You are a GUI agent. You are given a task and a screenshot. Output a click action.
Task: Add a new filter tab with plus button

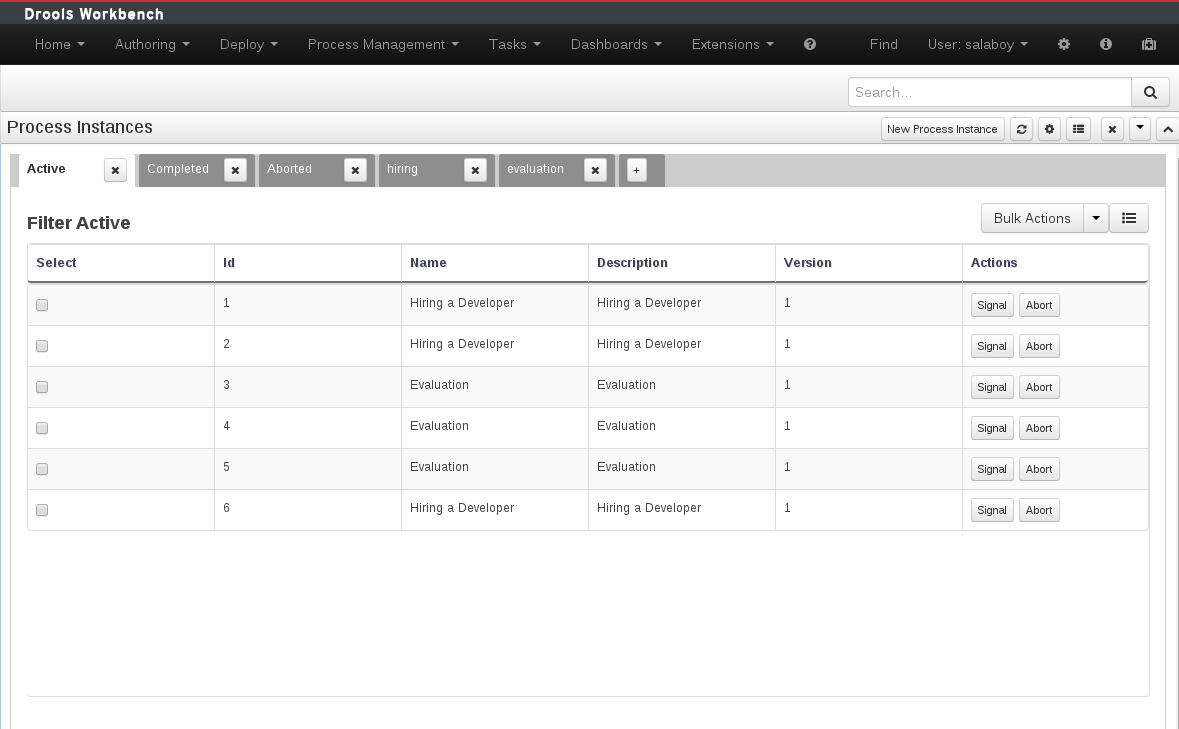(636, 171)
